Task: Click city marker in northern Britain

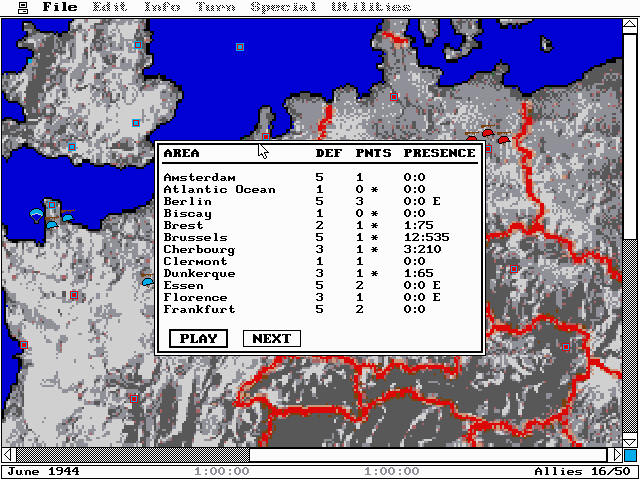Action: click(x=138, y=45)
